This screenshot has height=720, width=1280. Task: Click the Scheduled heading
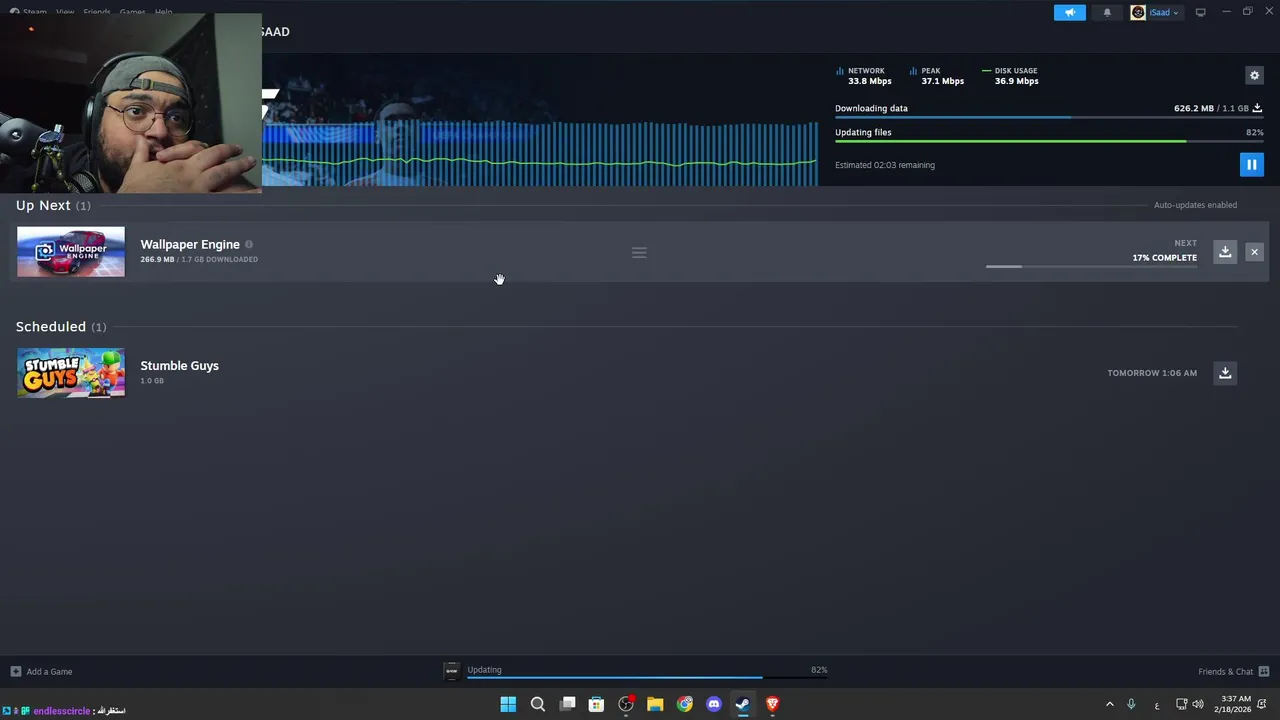coord(51,327)
